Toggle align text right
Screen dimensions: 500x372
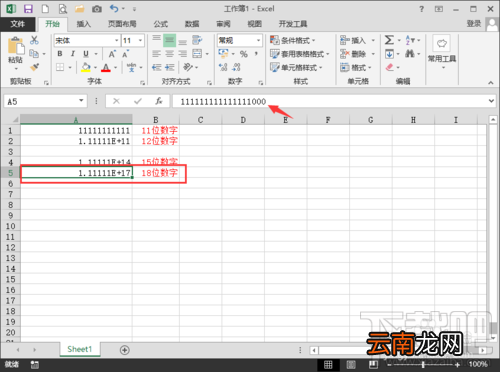coord(182,54)
